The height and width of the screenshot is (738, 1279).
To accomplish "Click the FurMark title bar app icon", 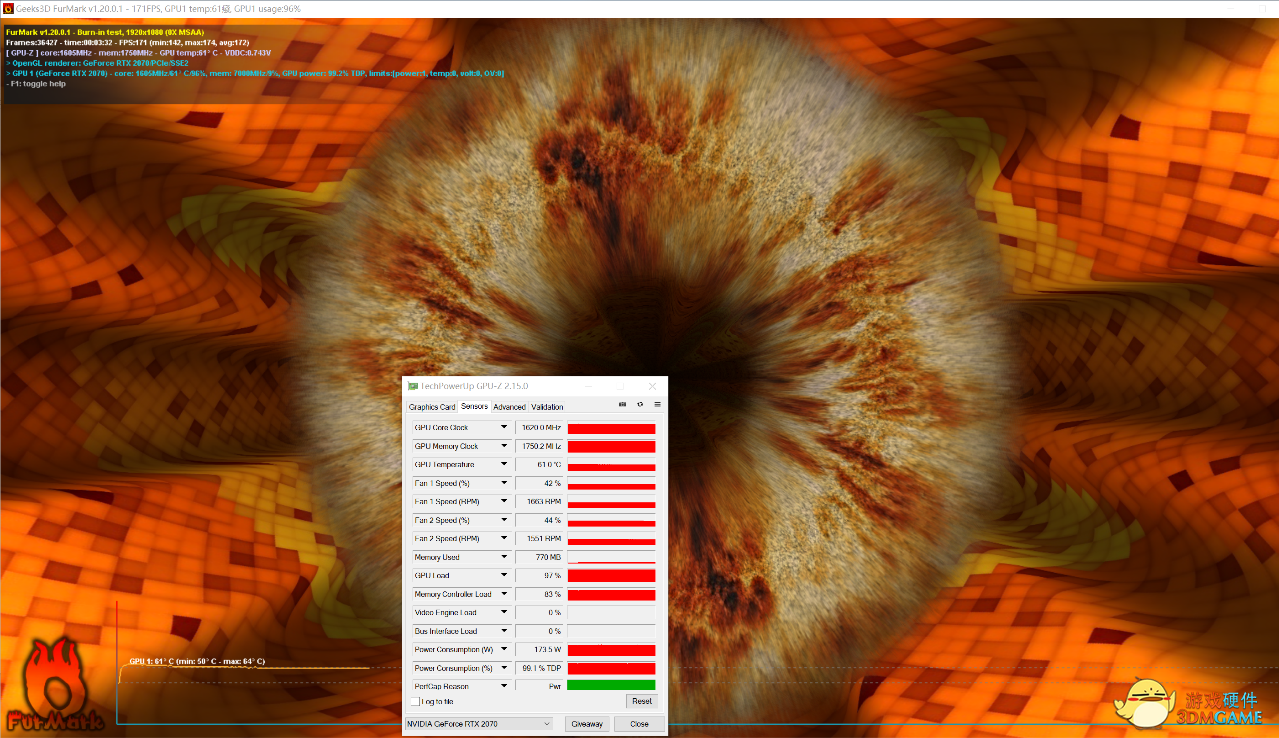I will tap(8, 8).
